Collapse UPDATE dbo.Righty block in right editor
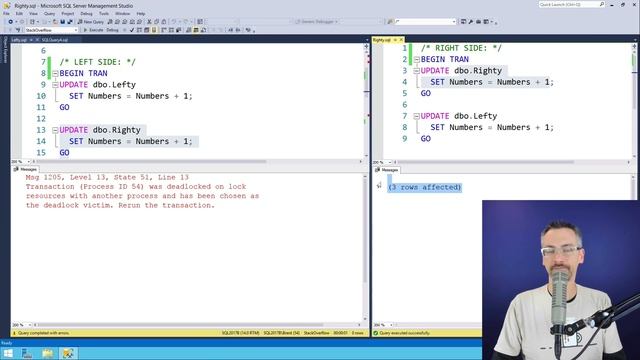This screenshot has height=360, width=640. (x=416, y=71)
